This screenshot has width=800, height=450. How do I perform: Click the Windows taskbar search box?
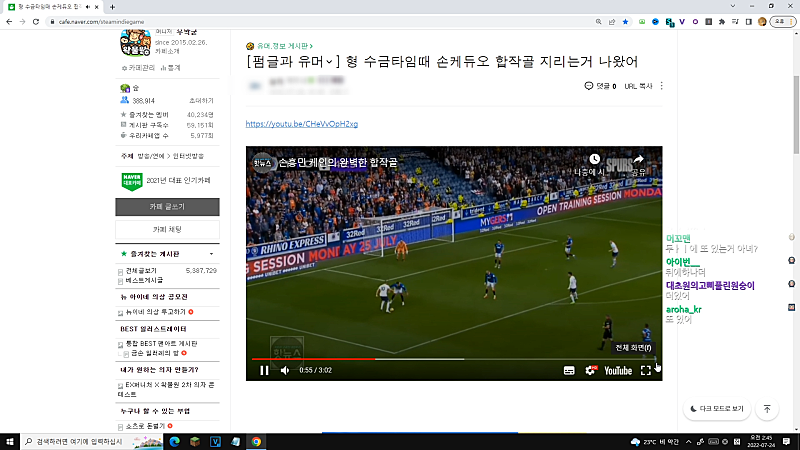92,442
